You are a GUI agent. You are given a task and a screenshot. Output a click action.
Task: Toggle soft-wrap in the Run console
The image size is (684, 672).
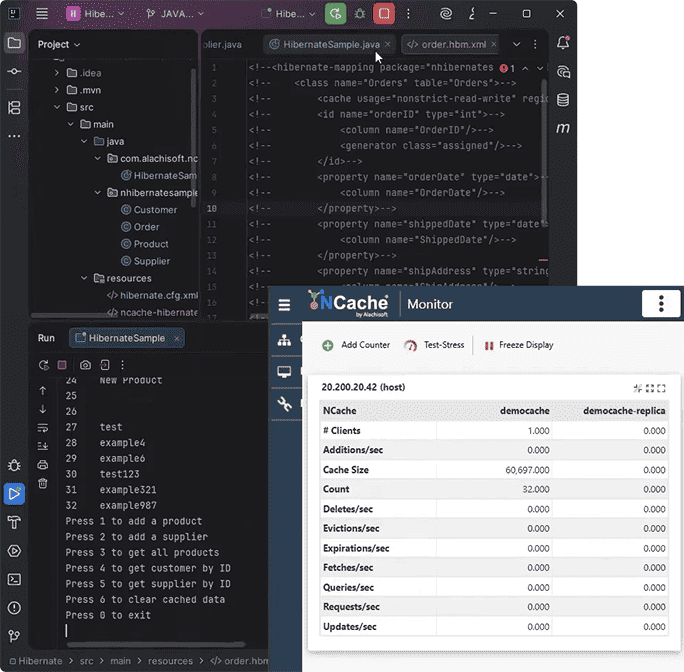(42, 427)
